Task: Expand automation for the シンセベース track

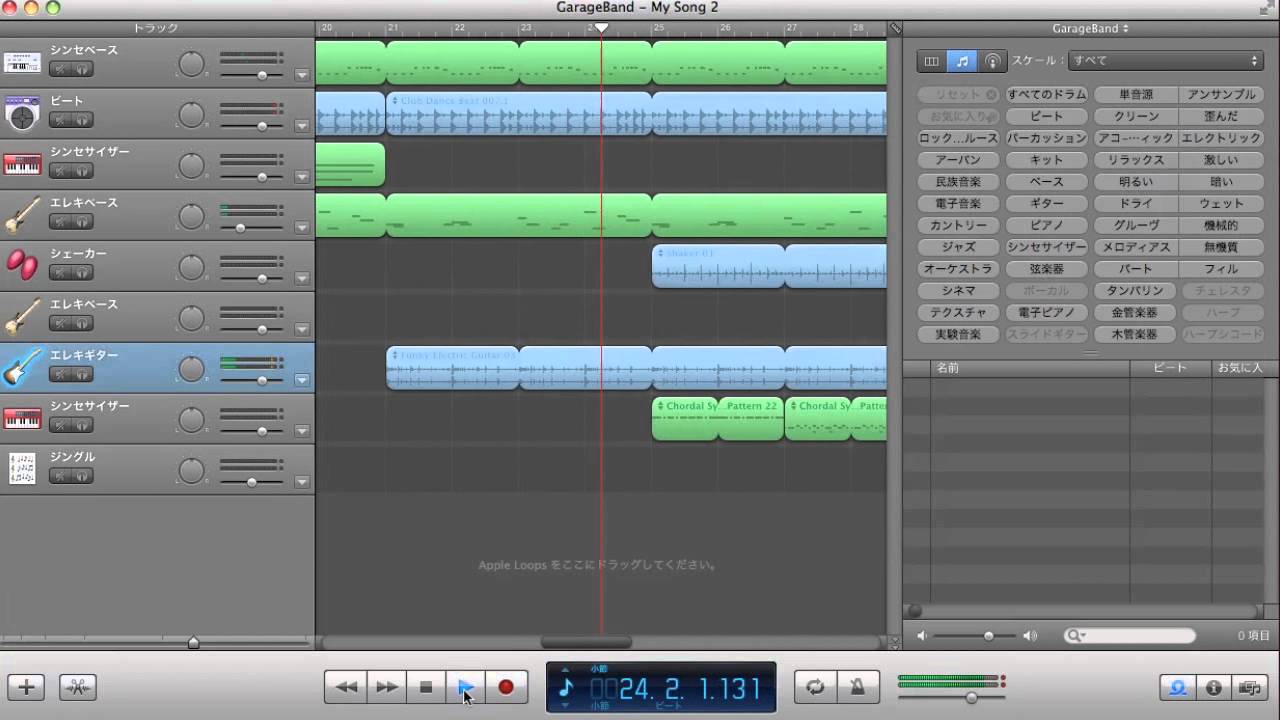Action: coord(302,75)
